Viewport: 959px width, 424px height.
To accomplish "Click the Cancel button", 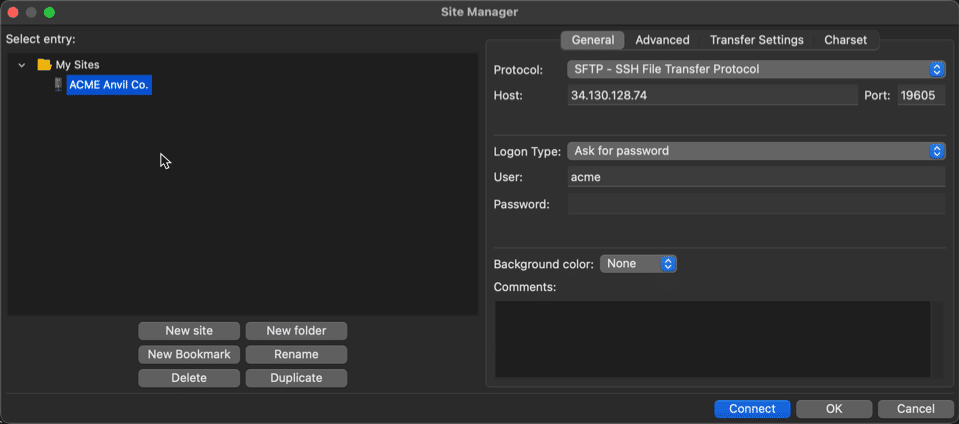I will [916, 409].
